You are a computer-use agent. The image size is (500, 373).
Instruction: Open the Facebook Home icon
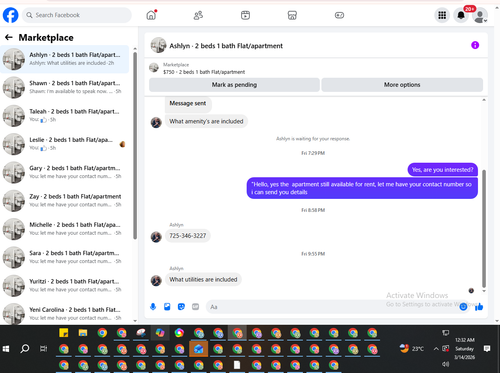(151, 15)
